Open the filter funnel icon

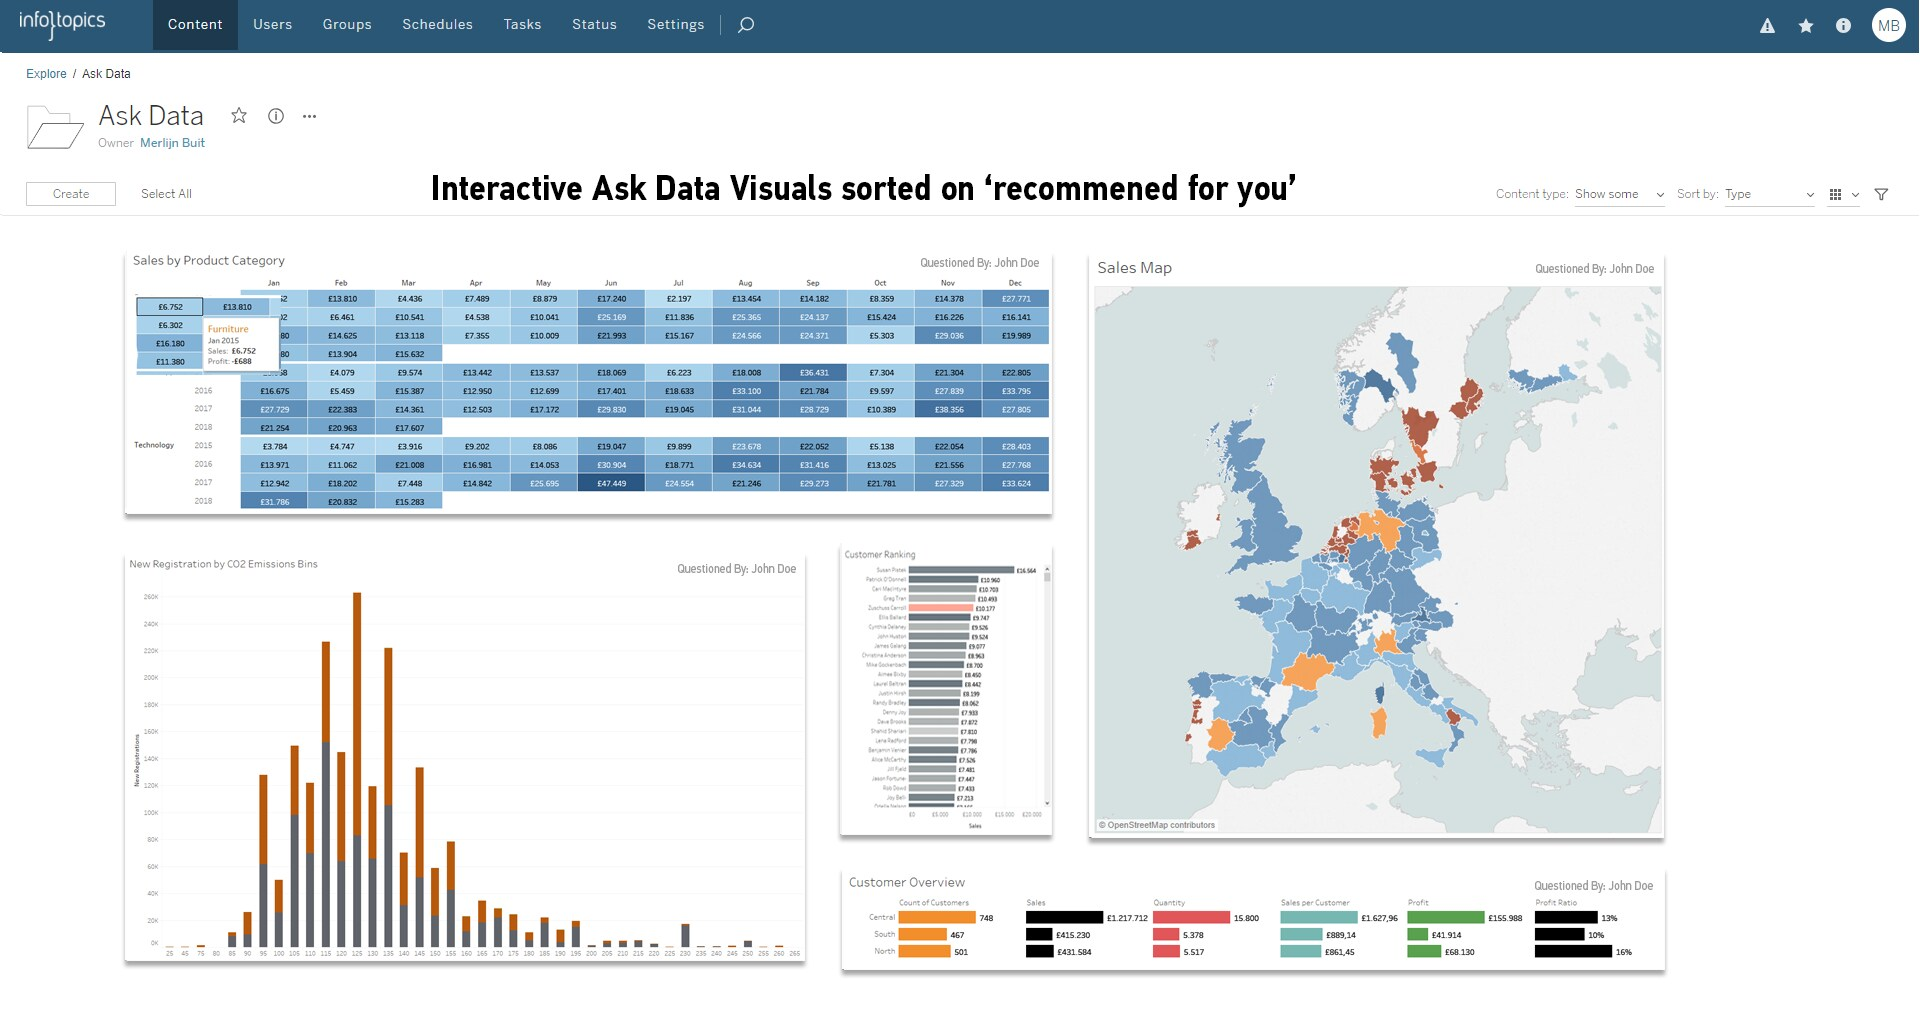1881,194
